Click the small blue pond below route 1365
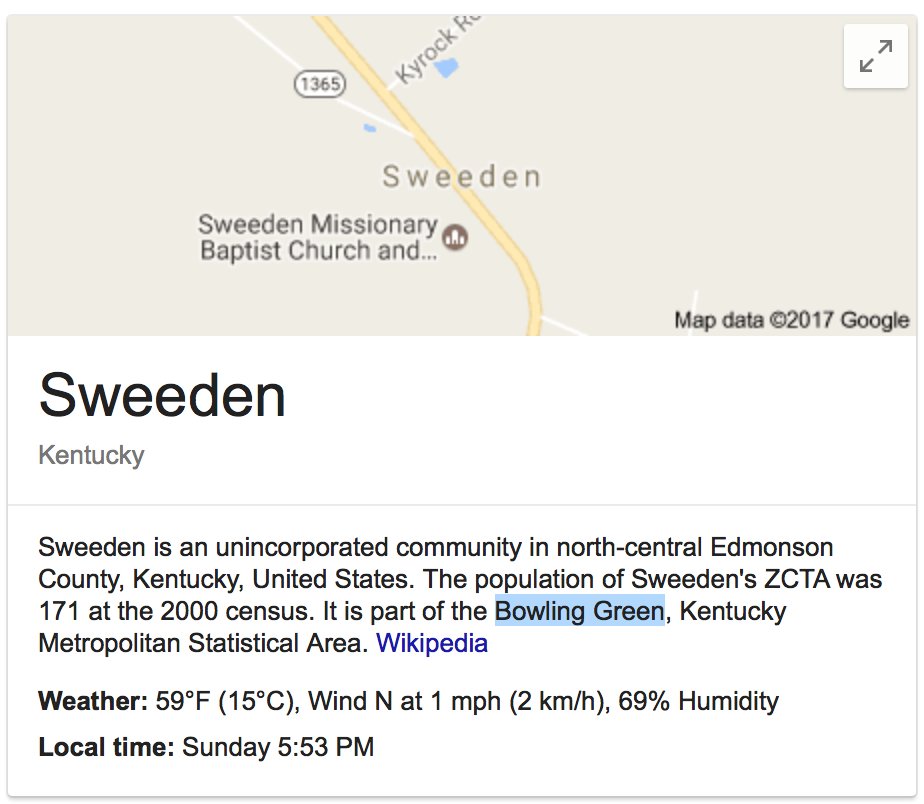This screenshot has width=924, height=804. (x=370, y=128)
